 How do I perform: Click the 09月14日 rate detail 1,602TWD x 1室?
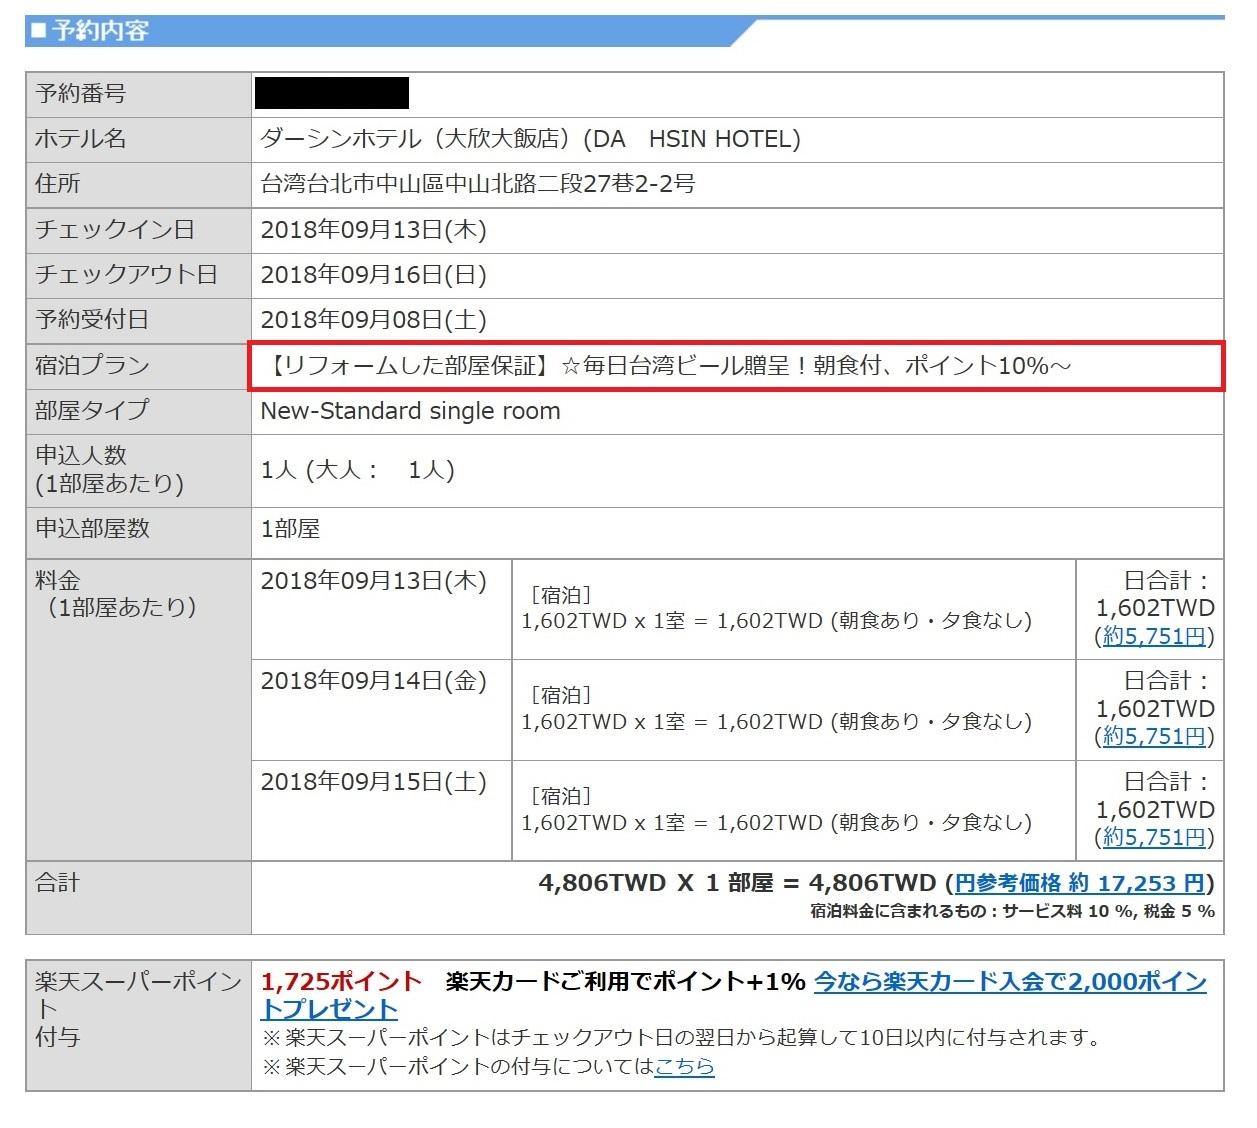tap(776, 721)
